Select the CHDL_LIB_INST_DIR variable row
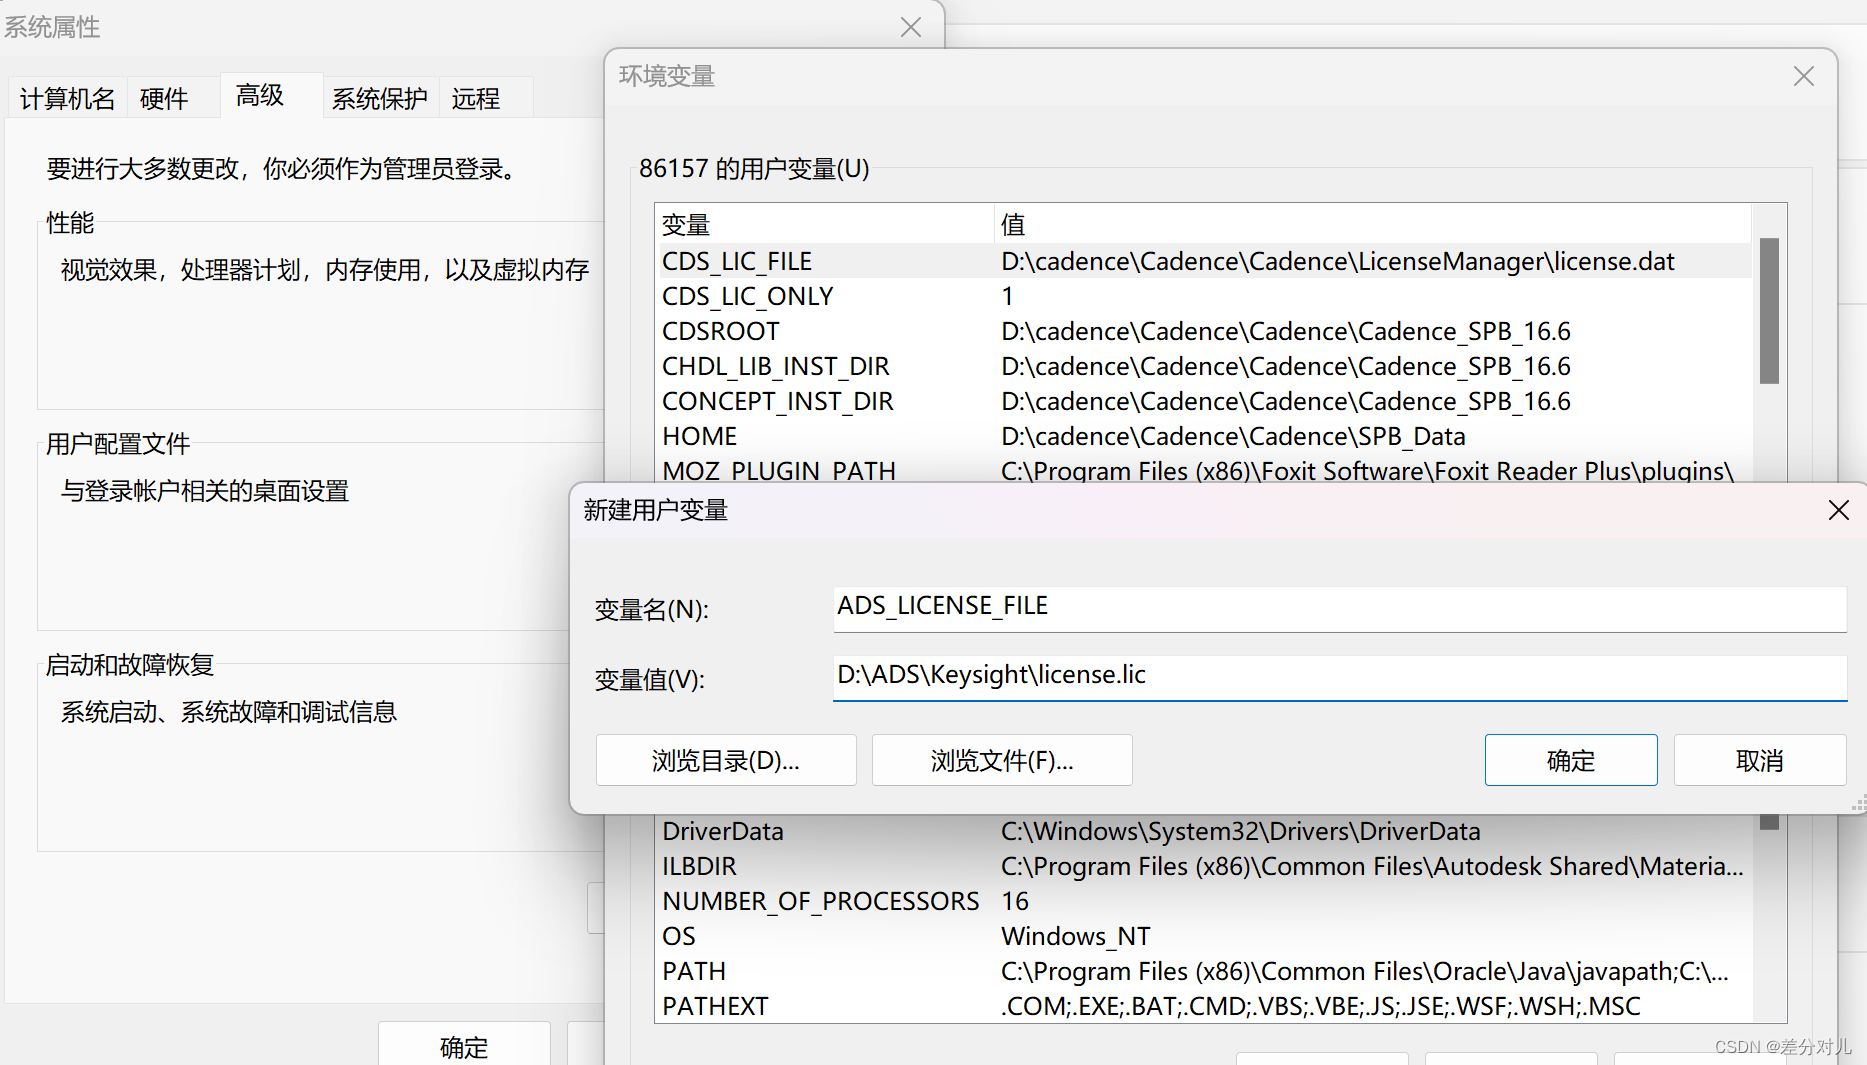1867x1065 pixels. tap(1205, 366)
